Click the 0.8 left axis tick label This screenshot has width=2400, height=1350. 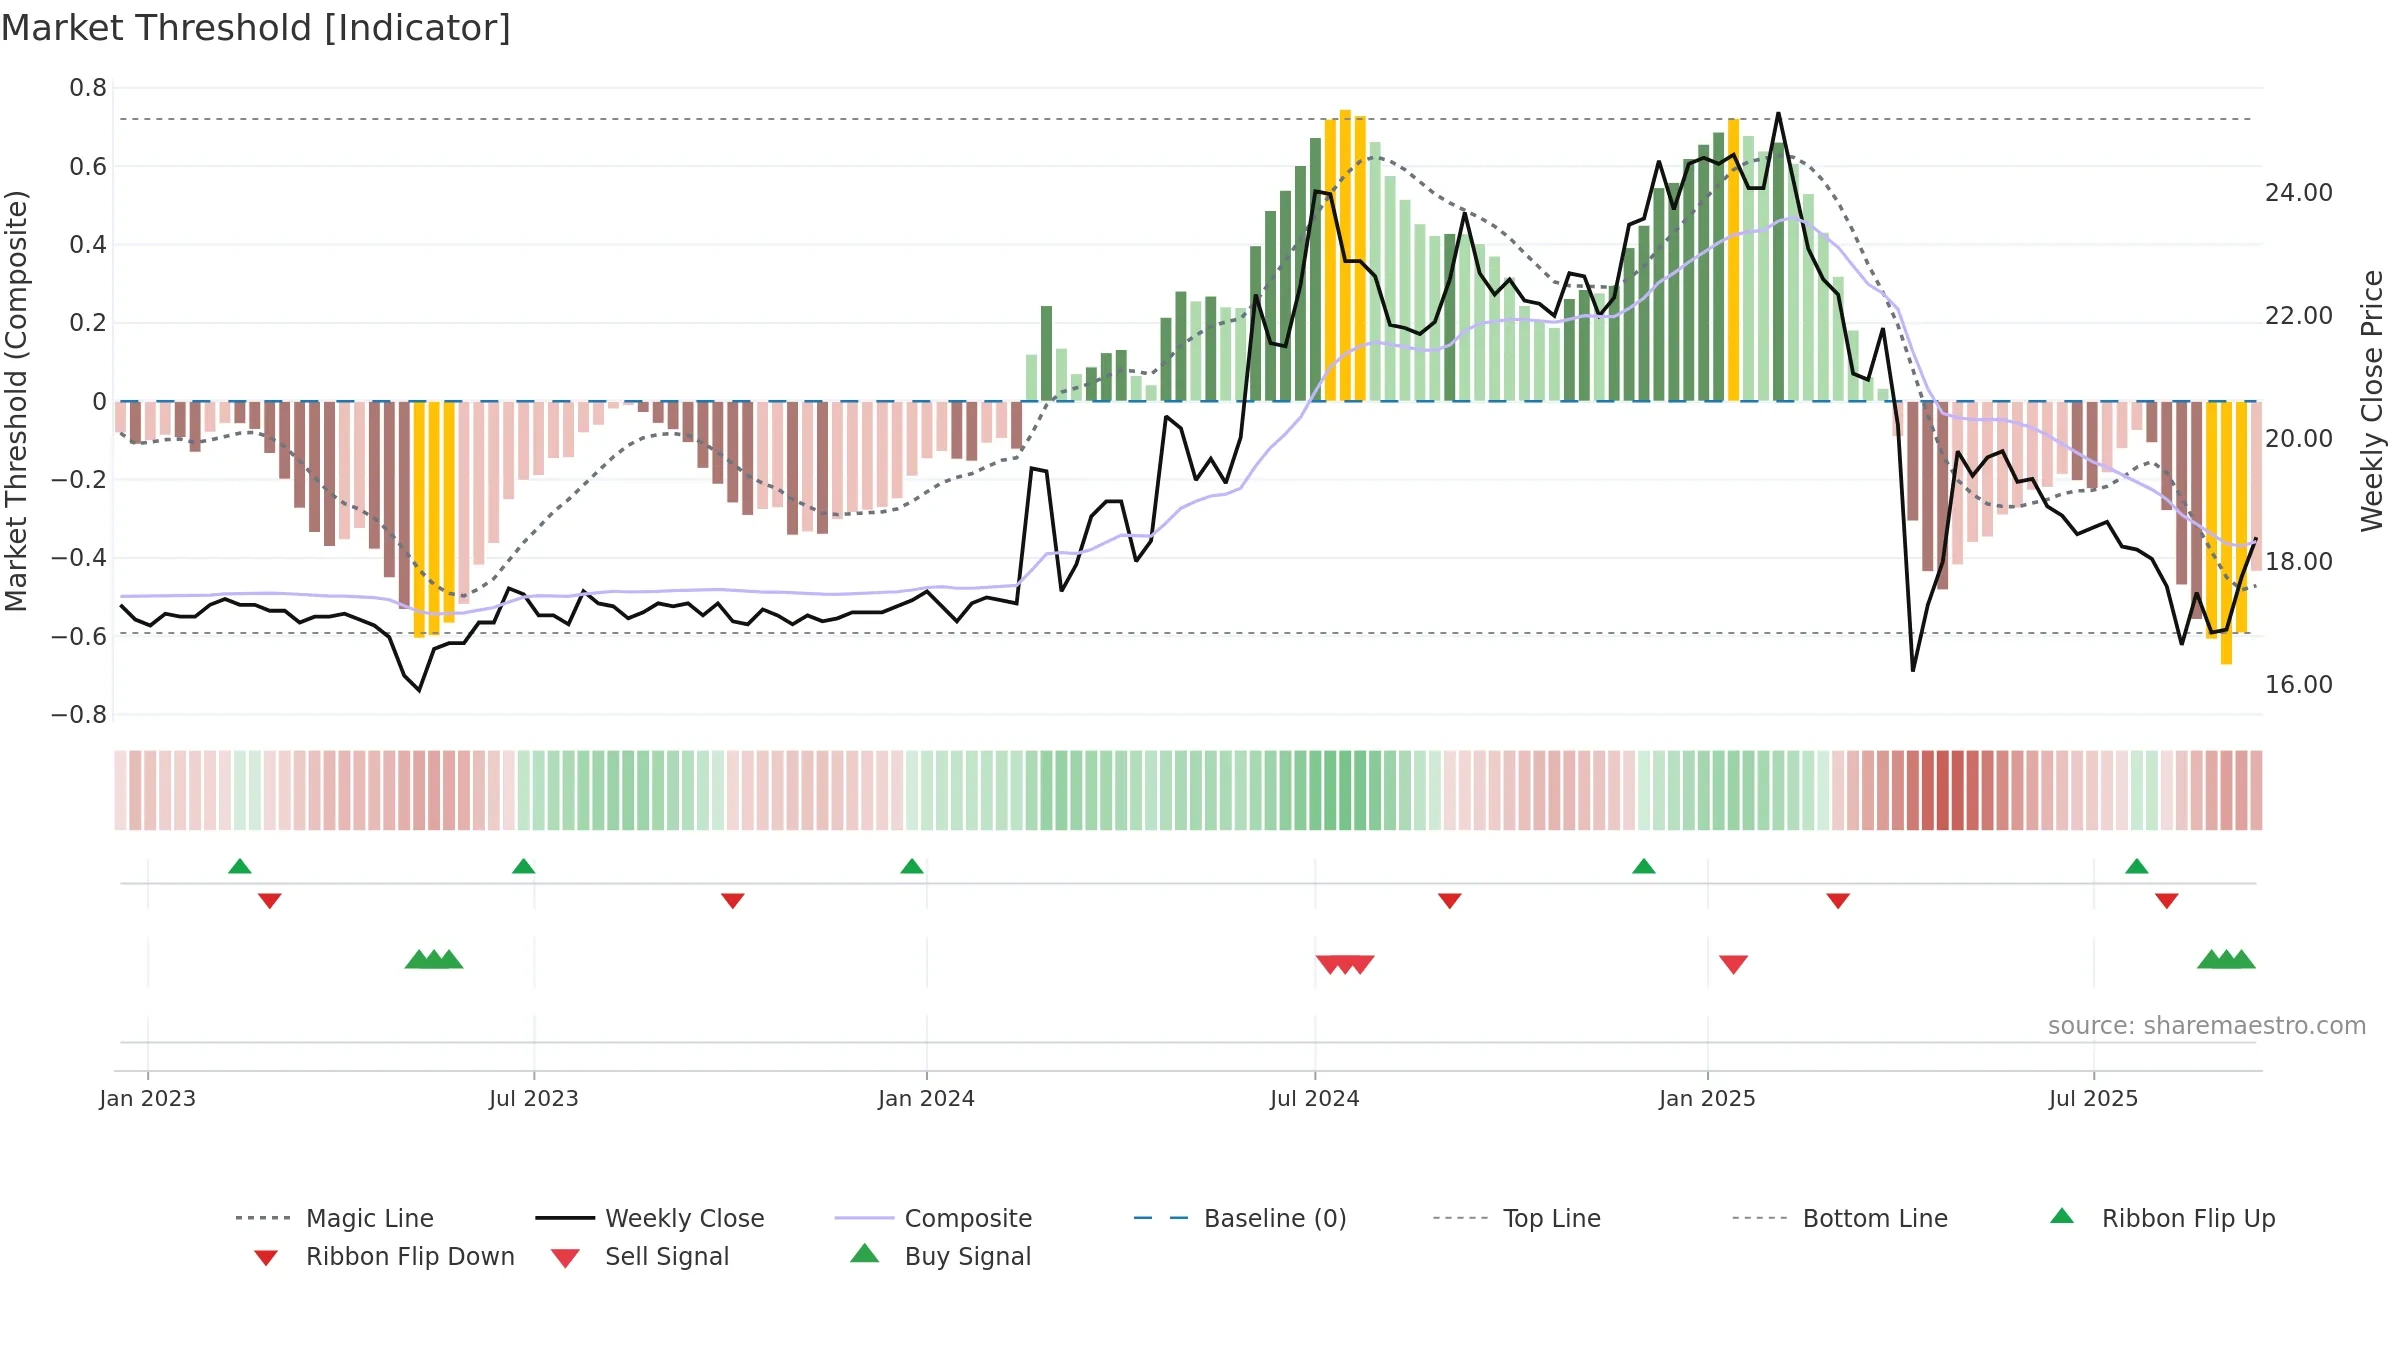click(x=88, y=88)
